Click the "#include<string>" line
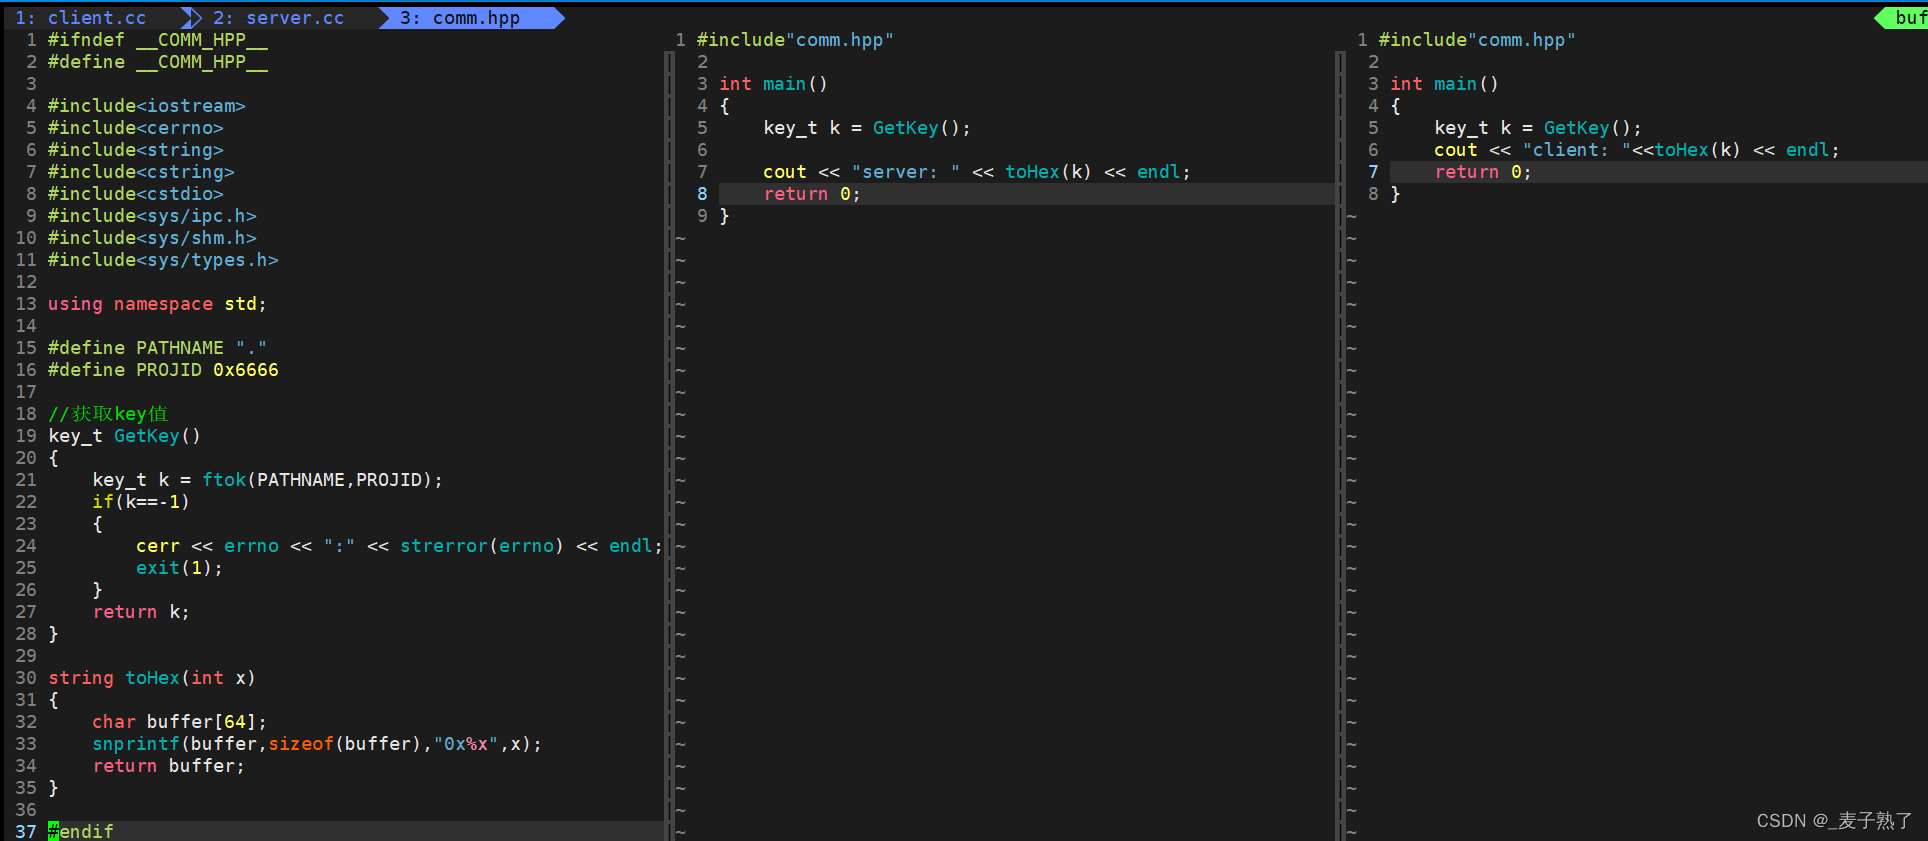The width and height of the screenshot is (1928, 841). pyautogui.click(x=136, y=150)
